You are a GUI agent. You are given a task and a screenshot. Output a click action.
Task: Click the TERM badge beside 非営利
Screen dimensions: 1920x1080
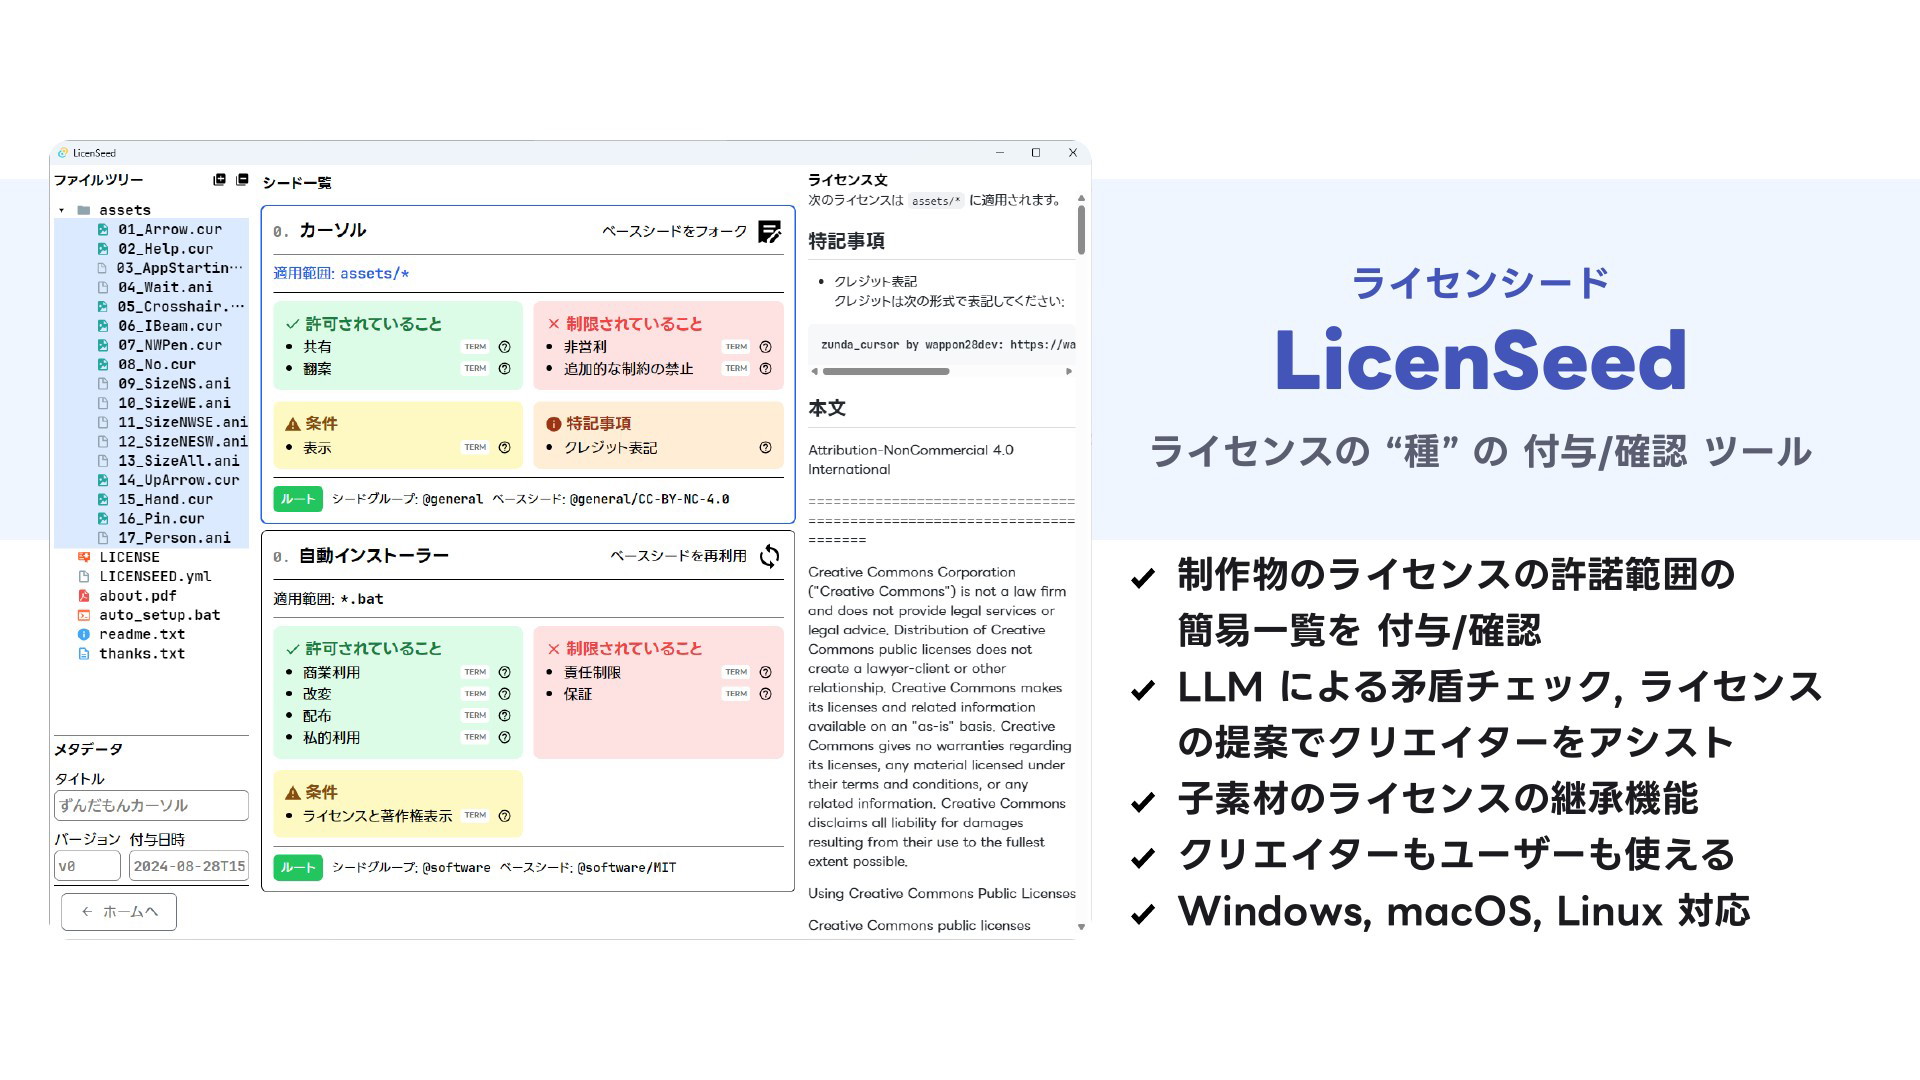click(736, 347)
